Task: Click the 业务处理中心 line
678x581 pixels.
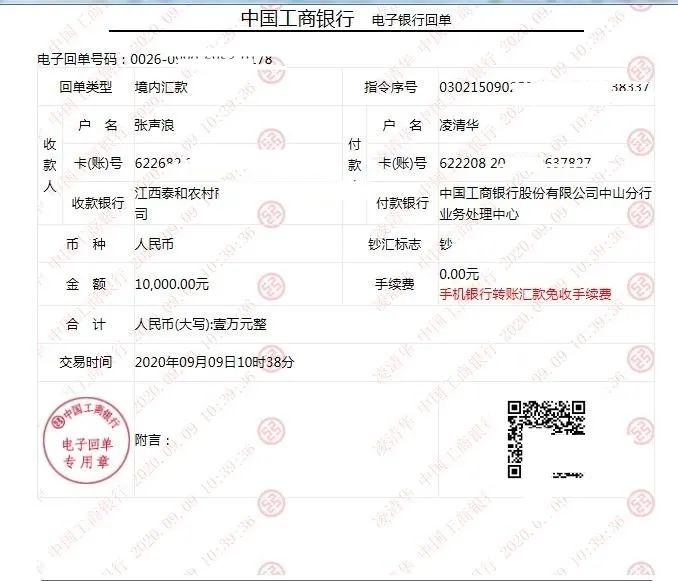Action: coord(479,214)
